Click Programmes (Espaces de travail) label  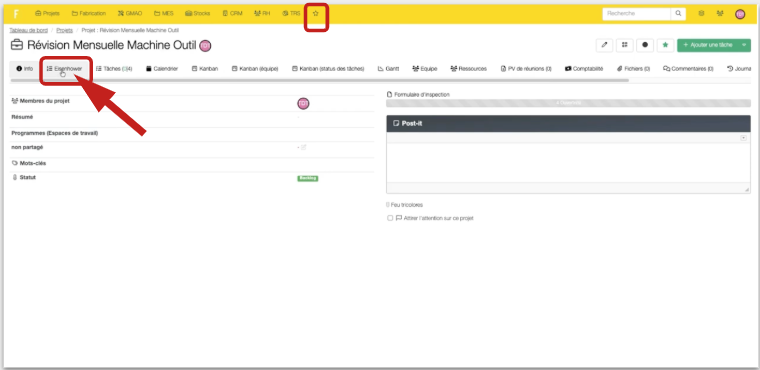click(x=54, y=133)
